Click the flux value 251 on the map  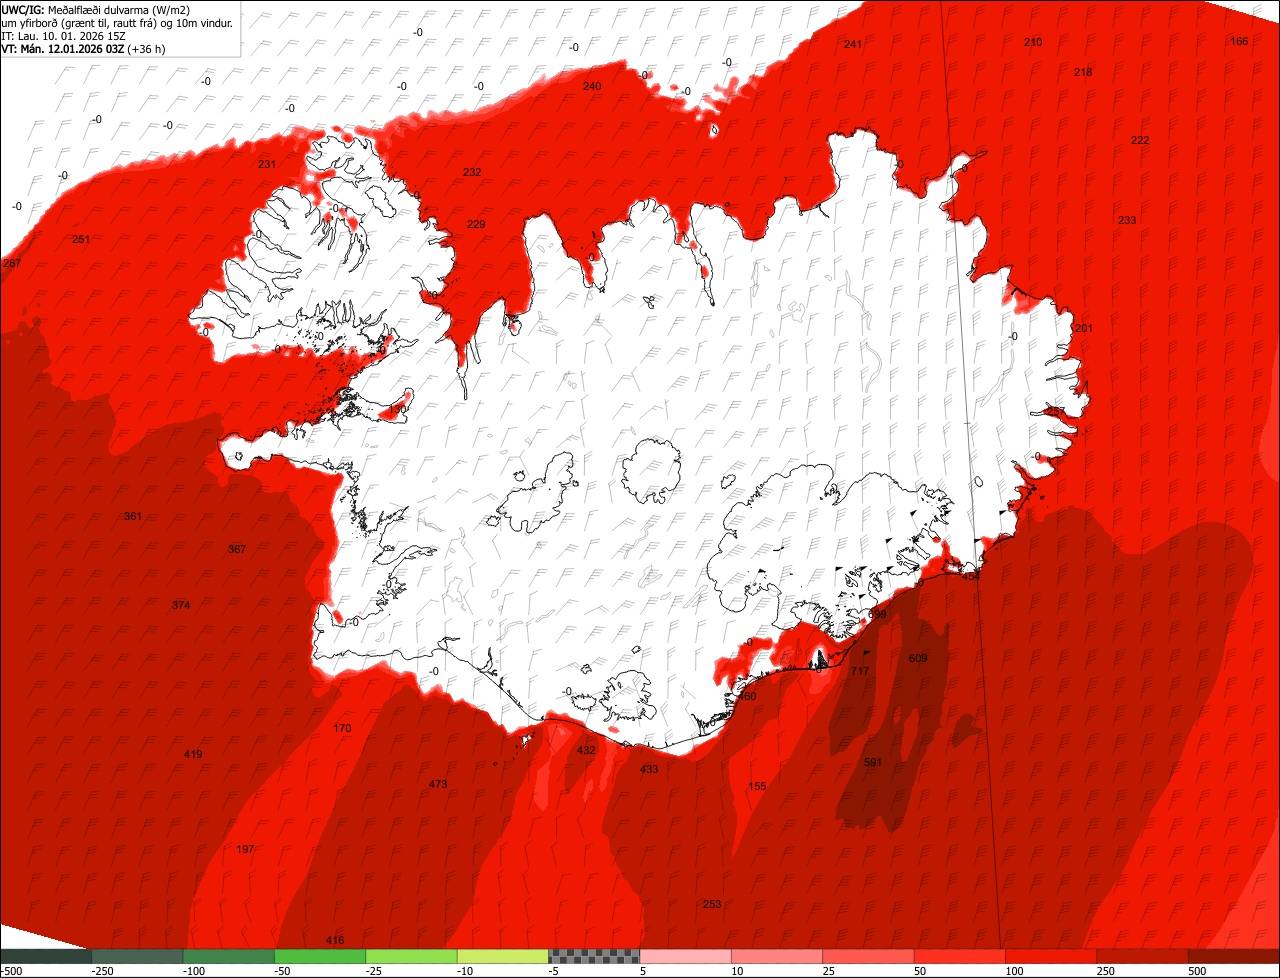(81, 239)
